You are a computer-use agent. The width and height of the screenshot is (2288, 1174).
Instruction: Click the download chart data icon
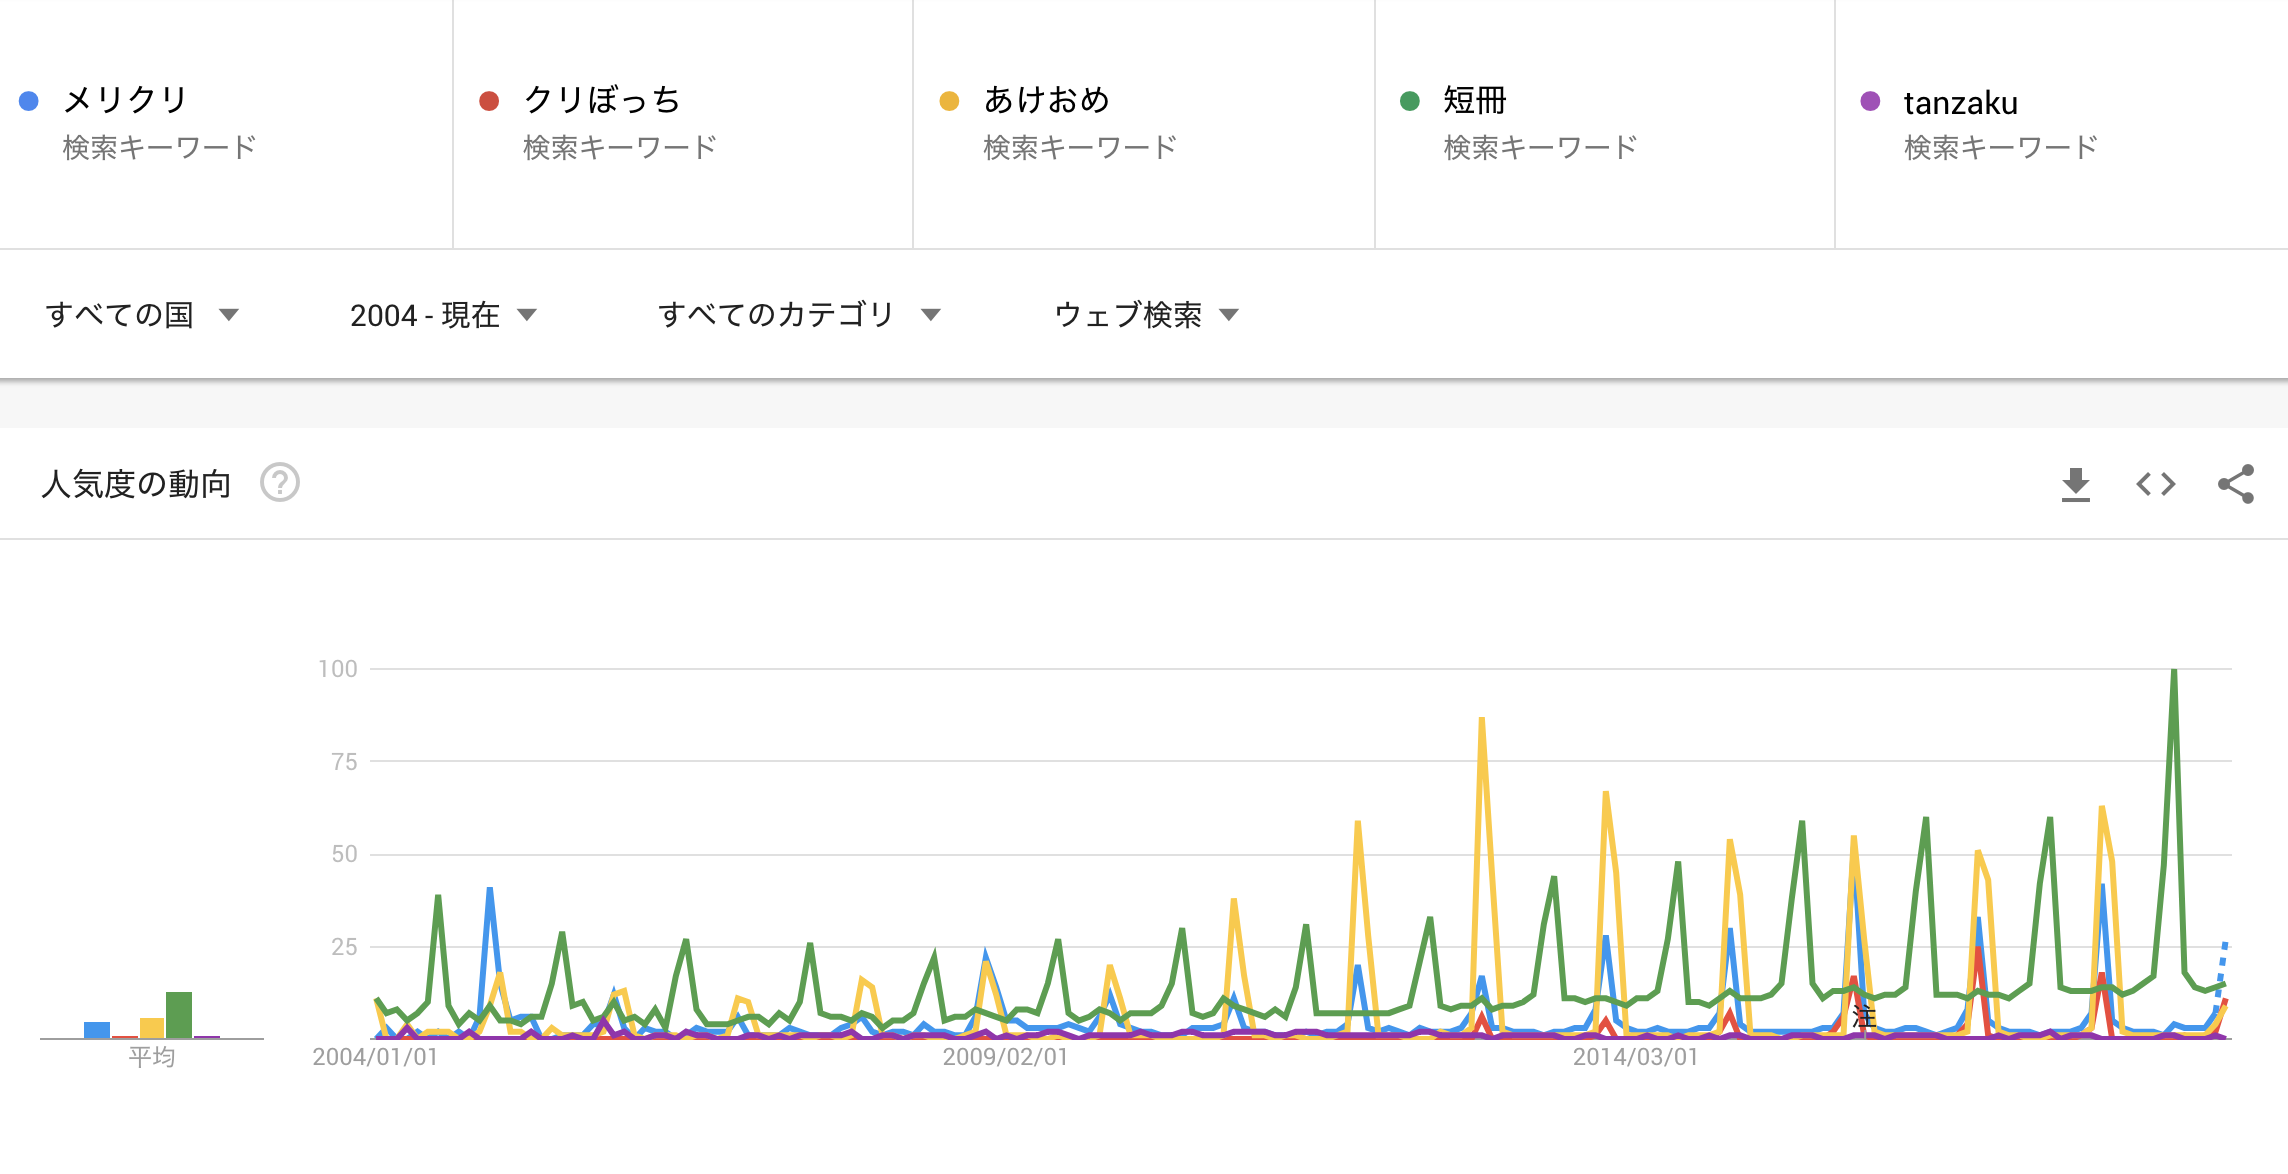[x=2075, y=485]
